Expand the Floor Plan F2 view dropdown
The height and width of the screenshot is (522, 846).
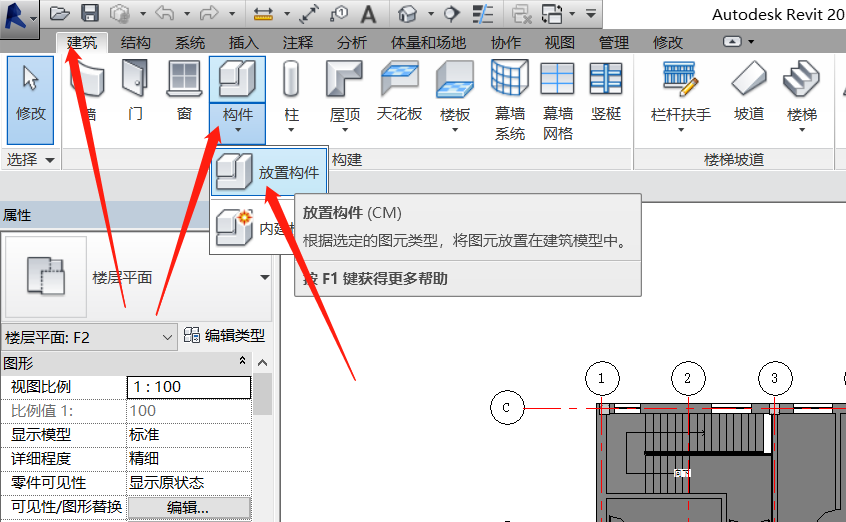[x=167, y=337]
